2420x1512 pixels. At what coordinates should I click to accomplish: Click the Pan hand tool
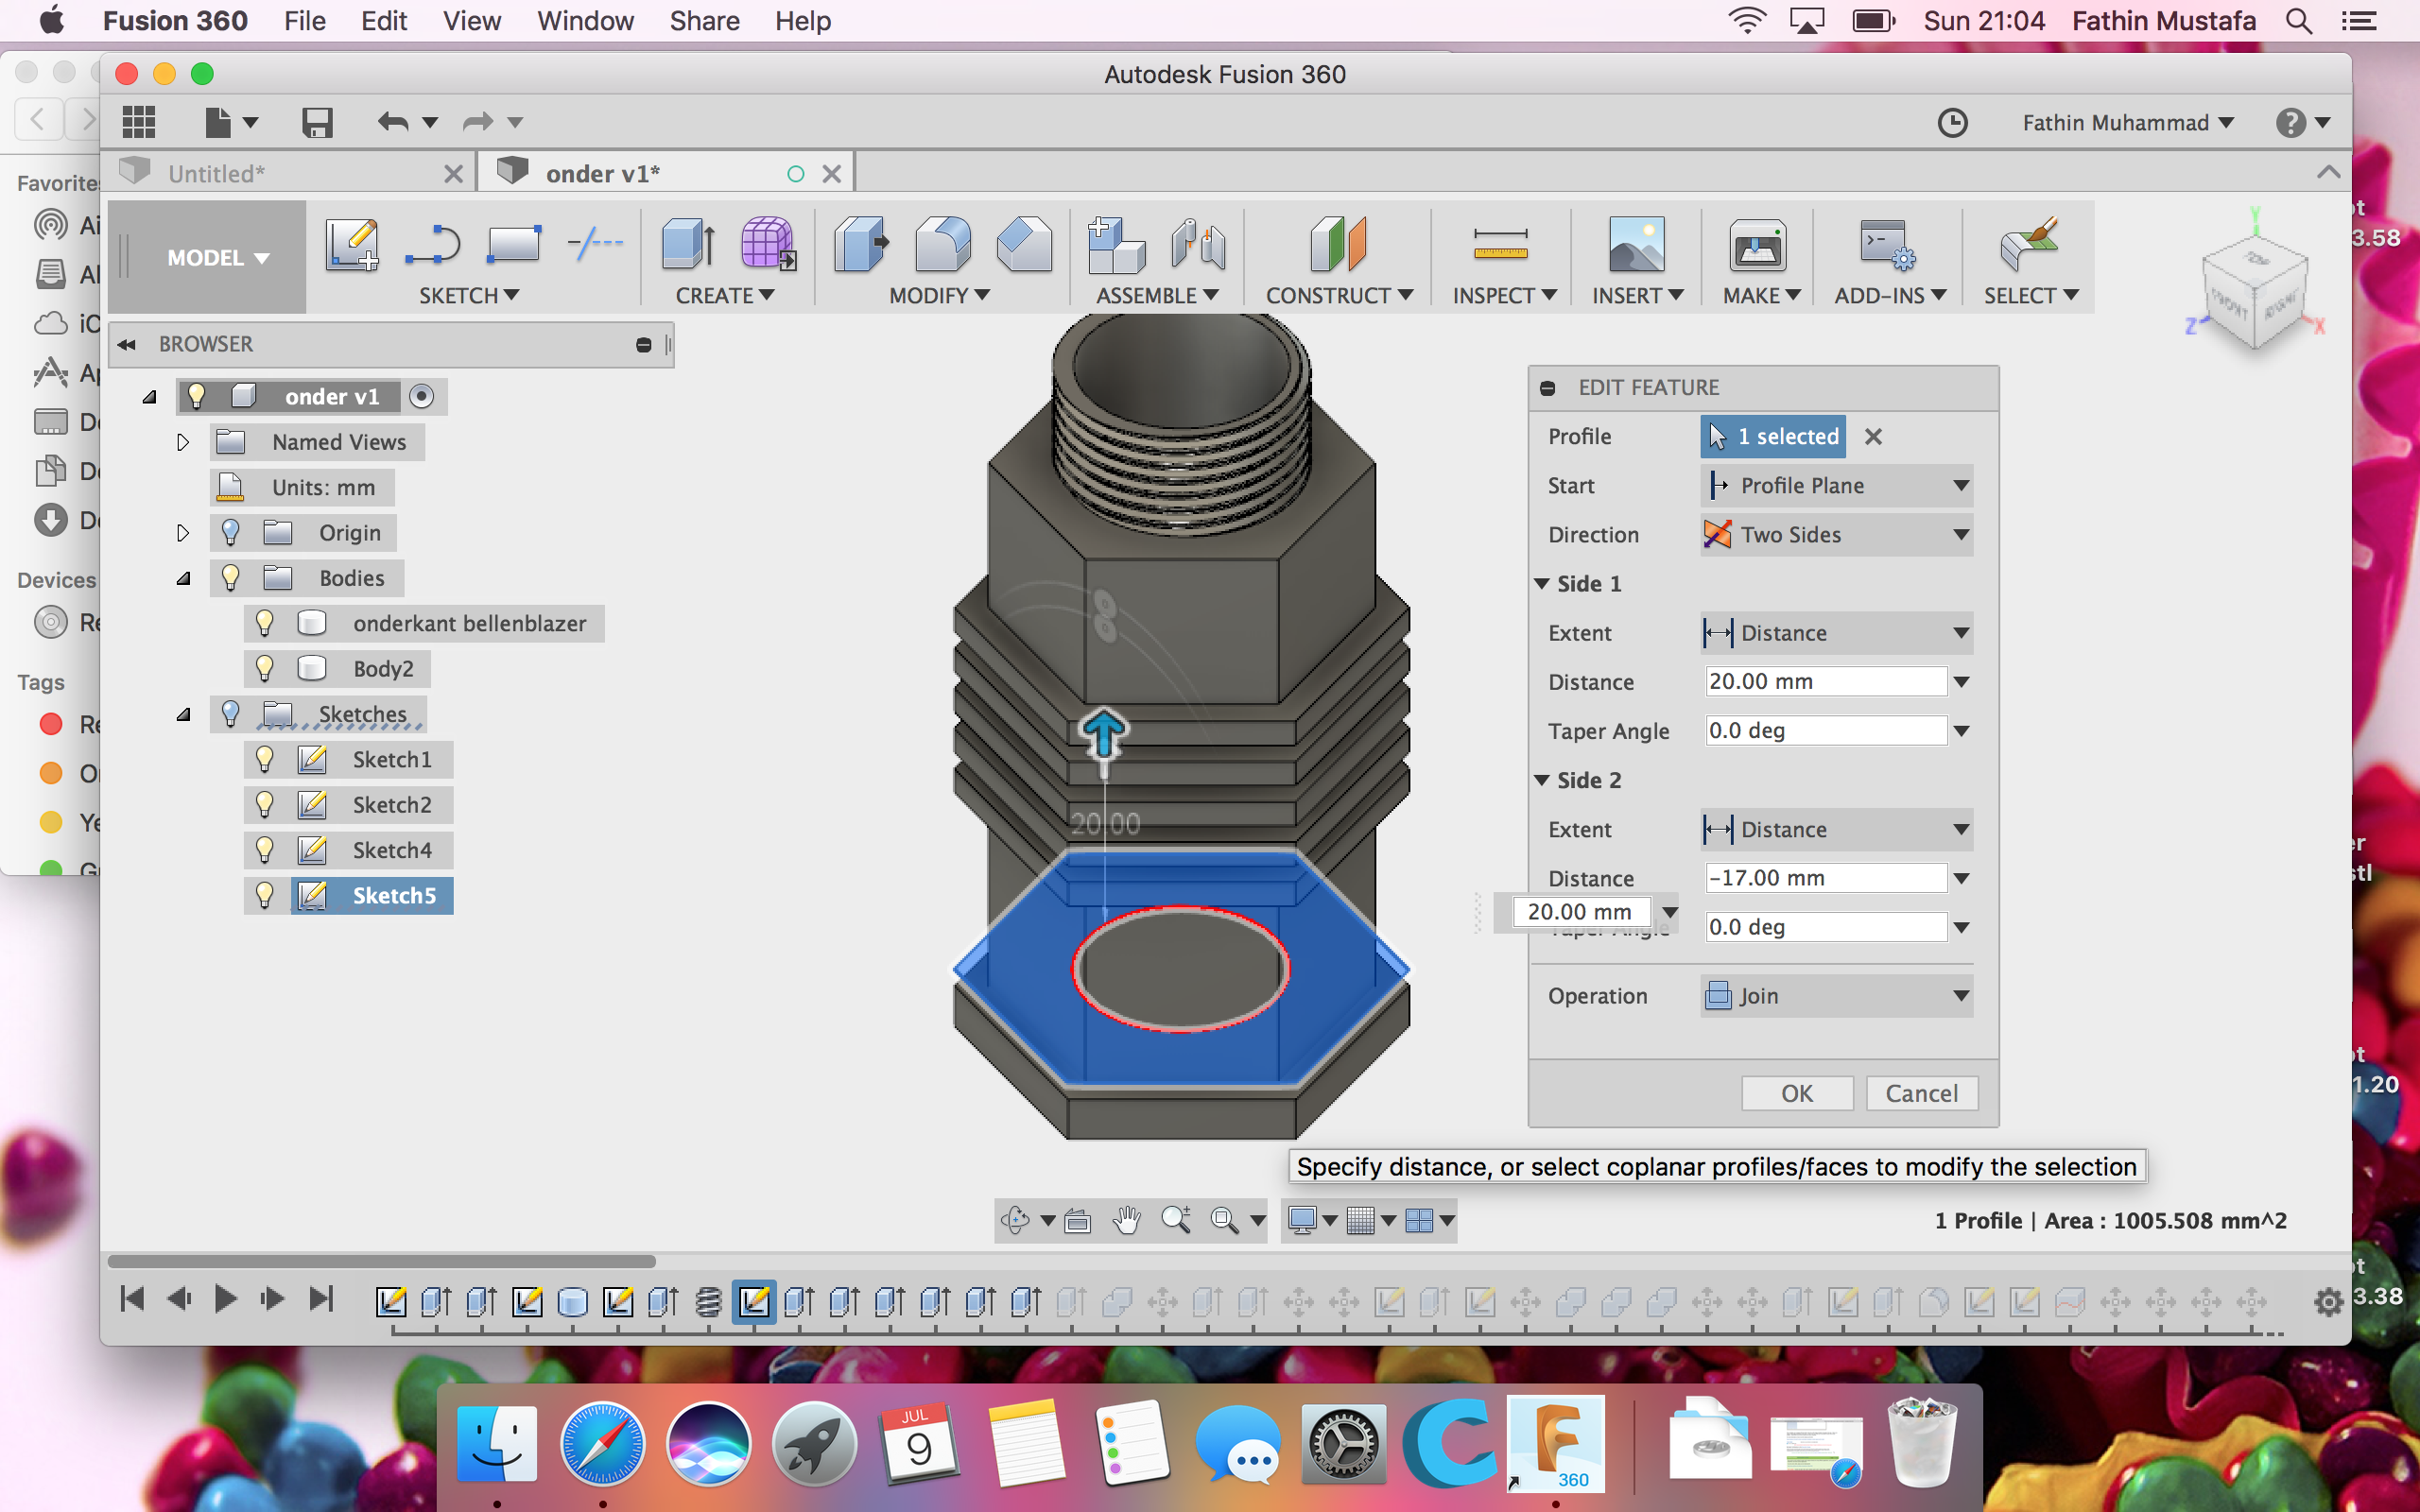(x=1127, y=1220)
